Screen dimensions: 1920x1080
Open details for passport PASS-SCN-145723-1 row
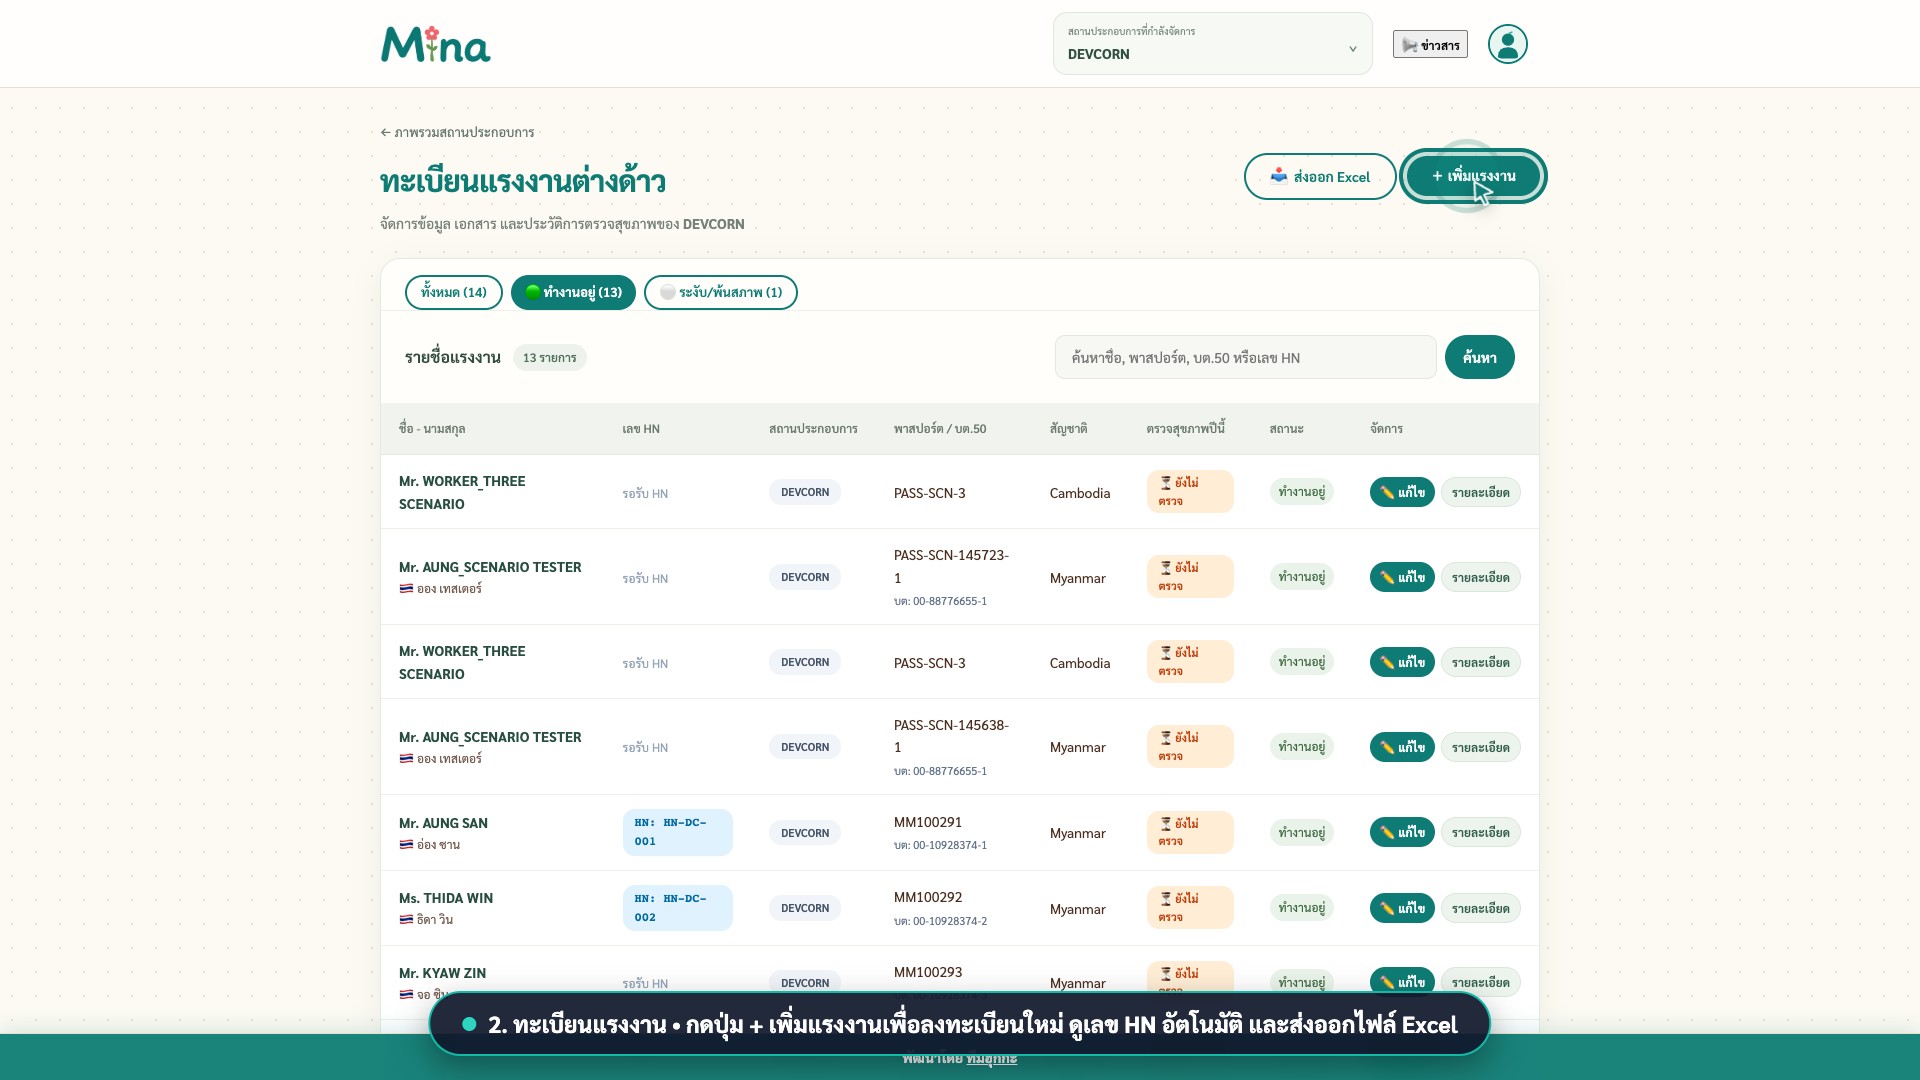1480,577
